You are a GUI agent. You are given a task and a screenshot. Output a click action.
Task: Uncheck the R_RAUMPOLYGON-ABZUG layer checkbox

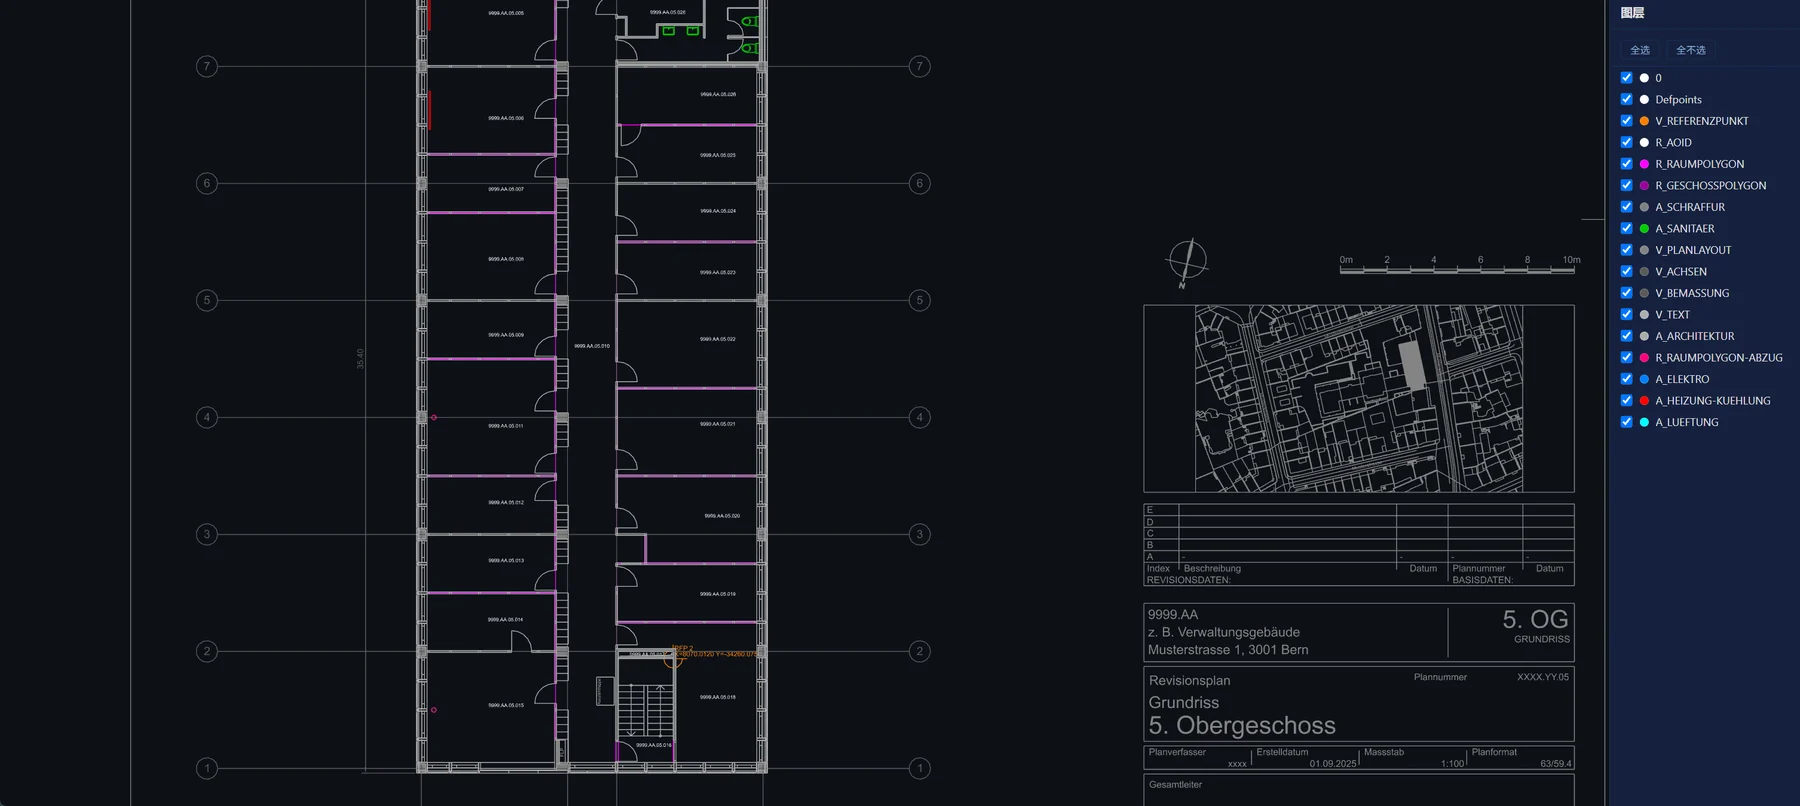(x=1626, y=357)
